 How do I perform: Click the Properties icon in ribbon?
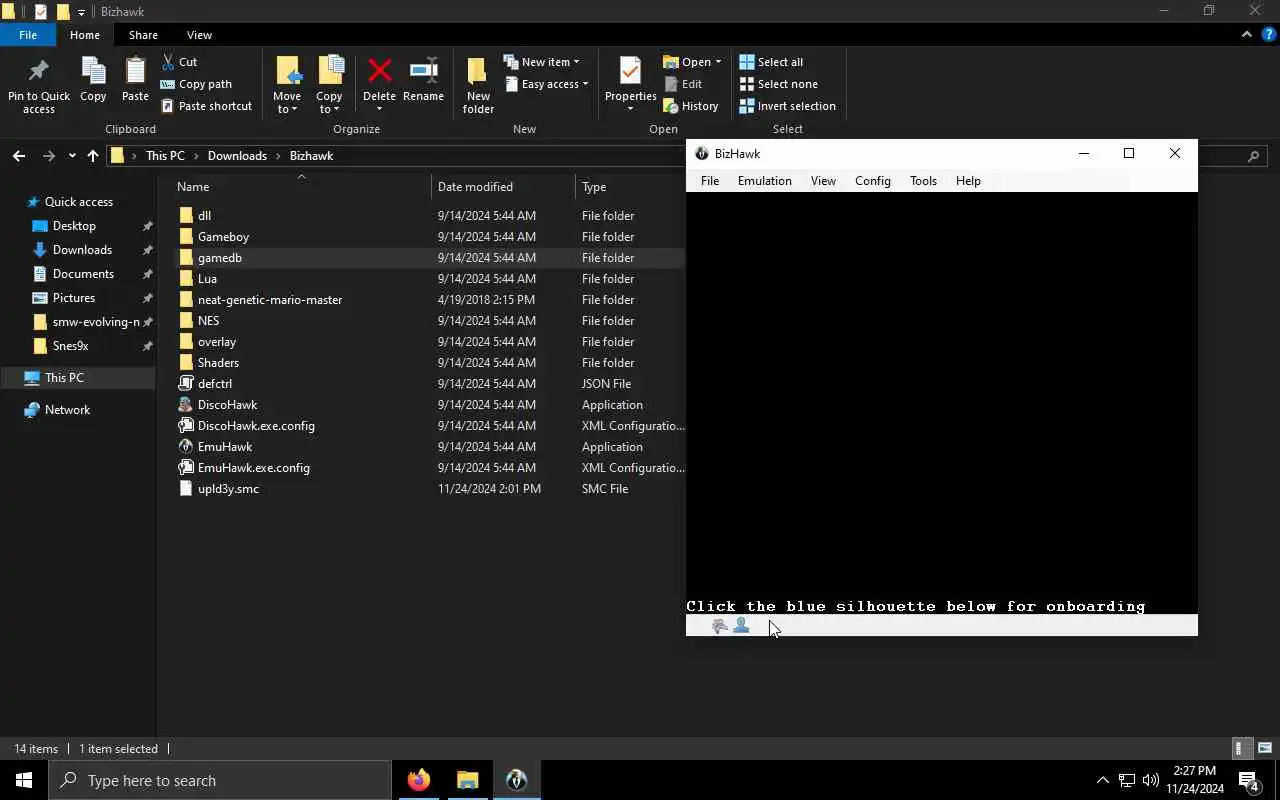pyautogui.click(x=630, y=72)
